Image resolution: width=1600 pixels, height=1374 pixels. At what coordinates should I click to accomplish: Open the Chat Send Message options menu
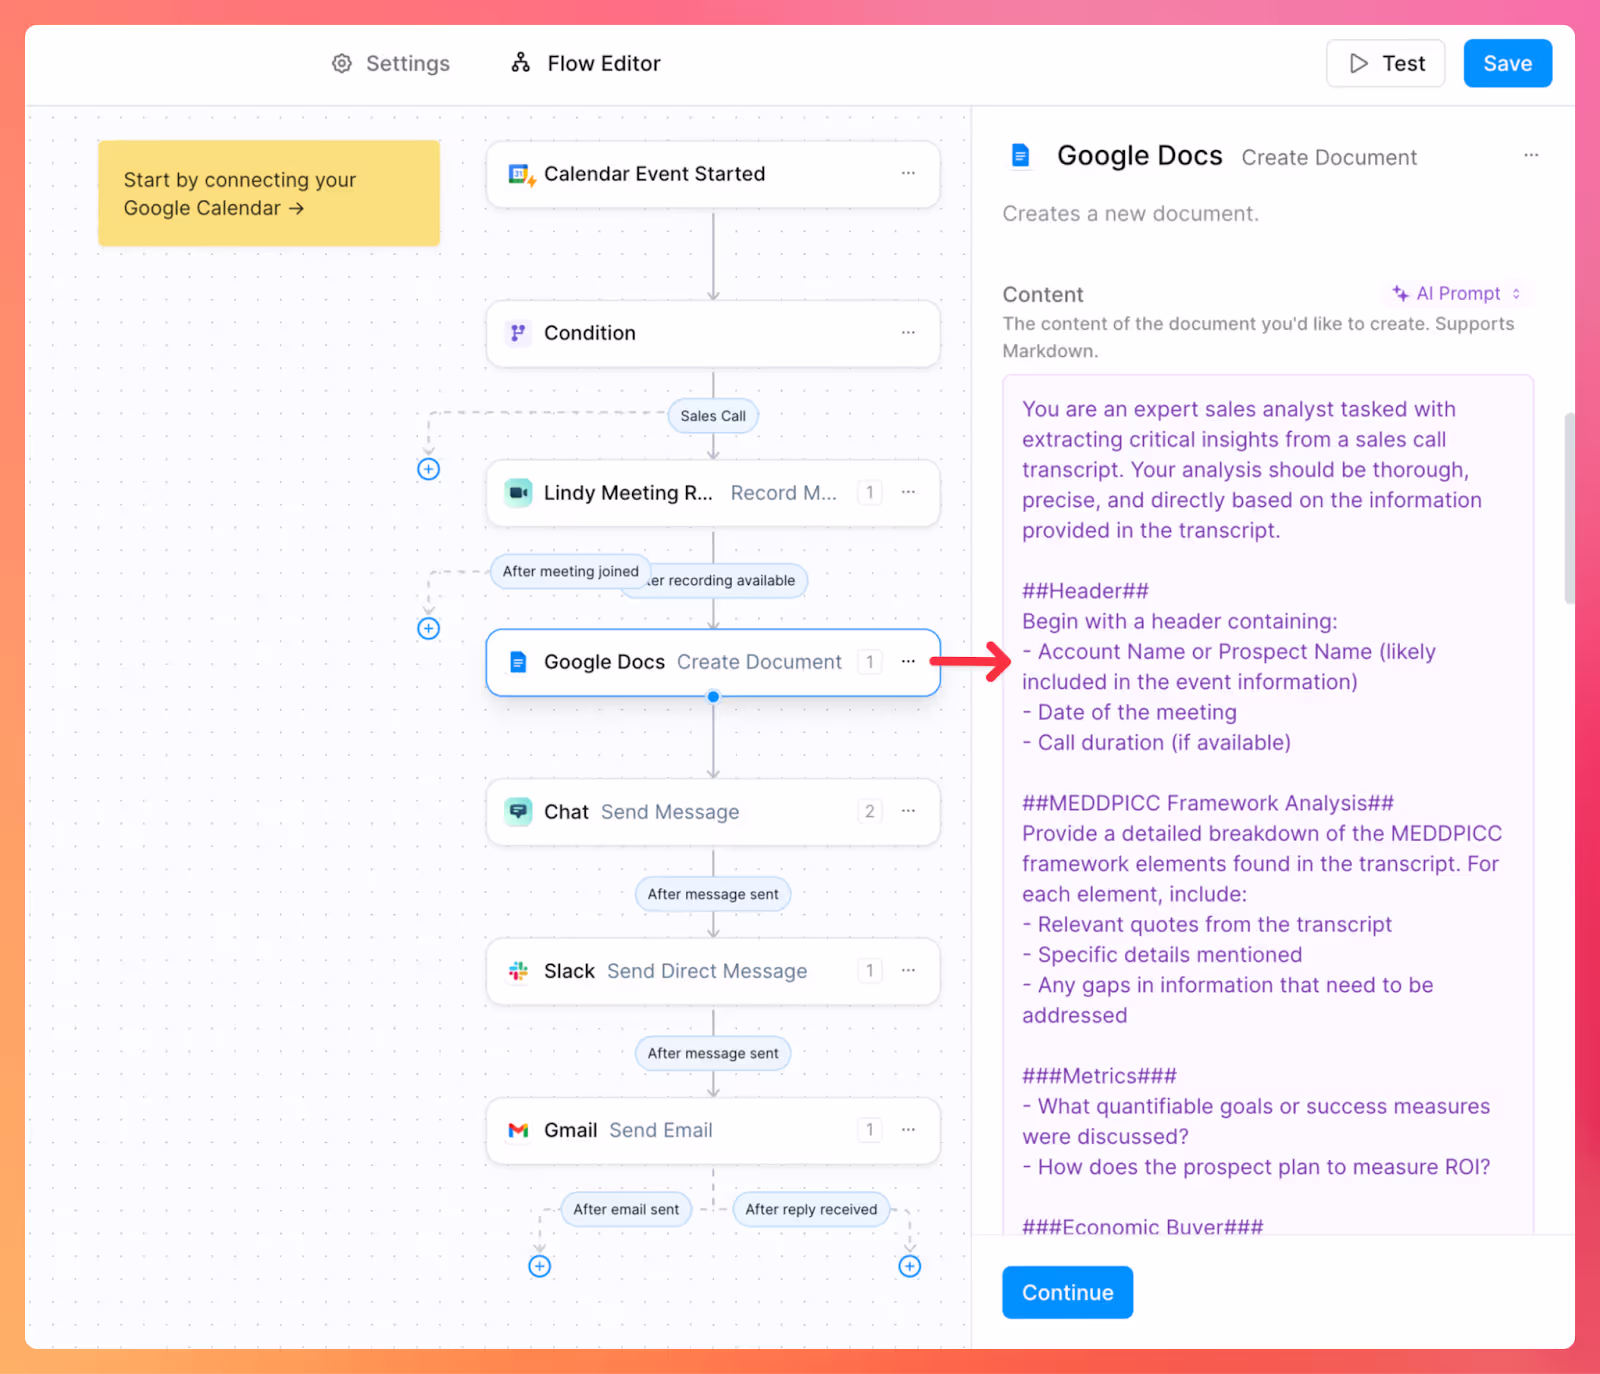(908, 811)
